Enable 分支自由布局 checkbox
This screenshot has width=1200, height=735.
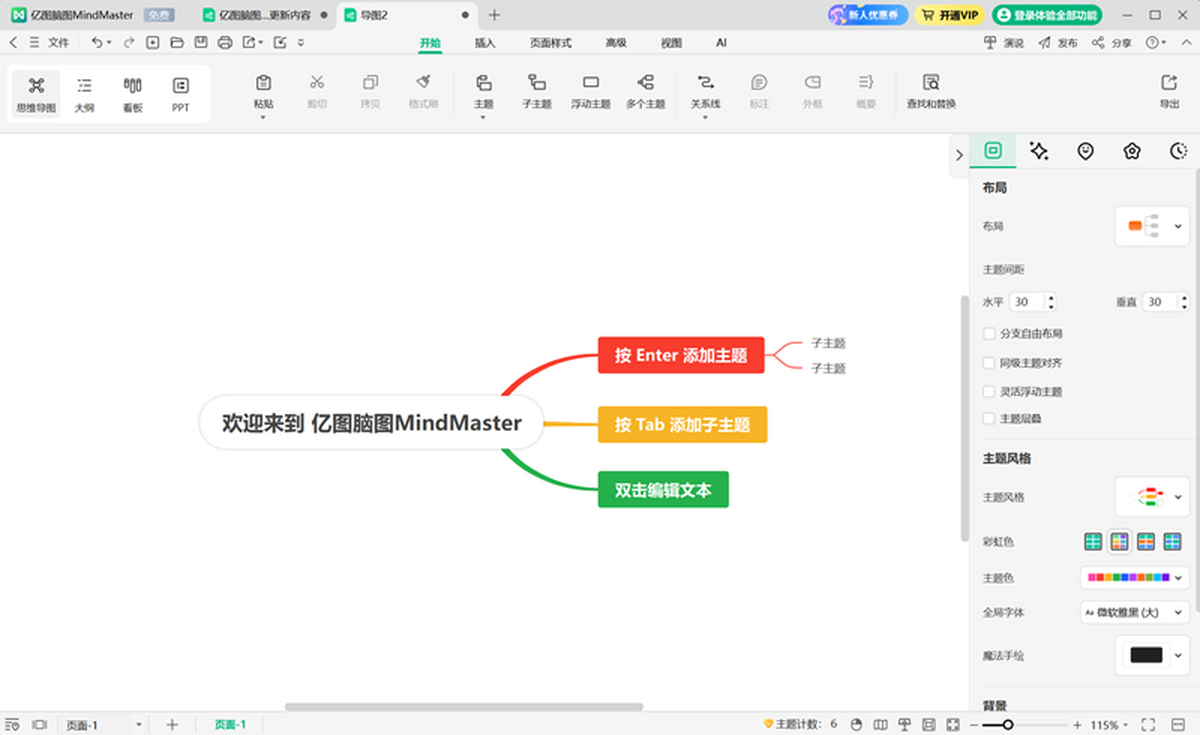coord(989,333)
